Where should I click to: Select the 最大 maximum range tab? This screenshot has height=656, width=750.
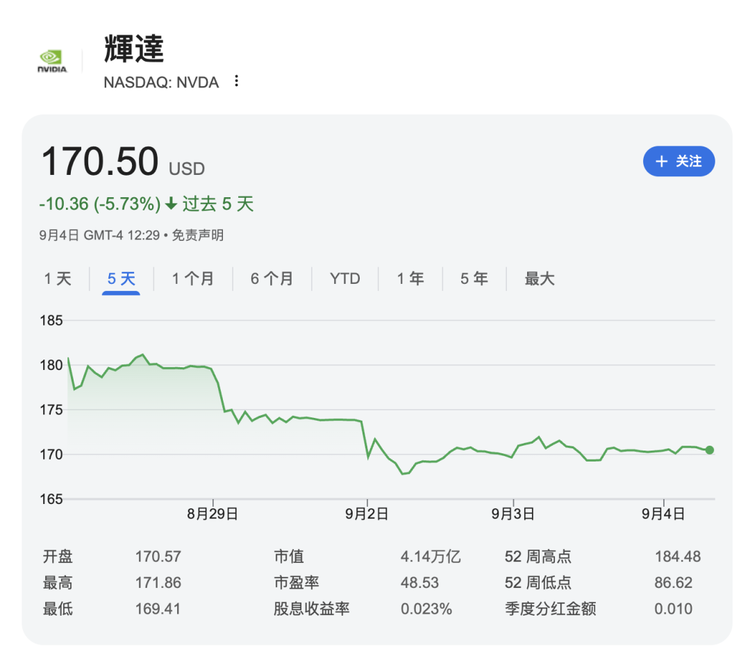(539, 279)
